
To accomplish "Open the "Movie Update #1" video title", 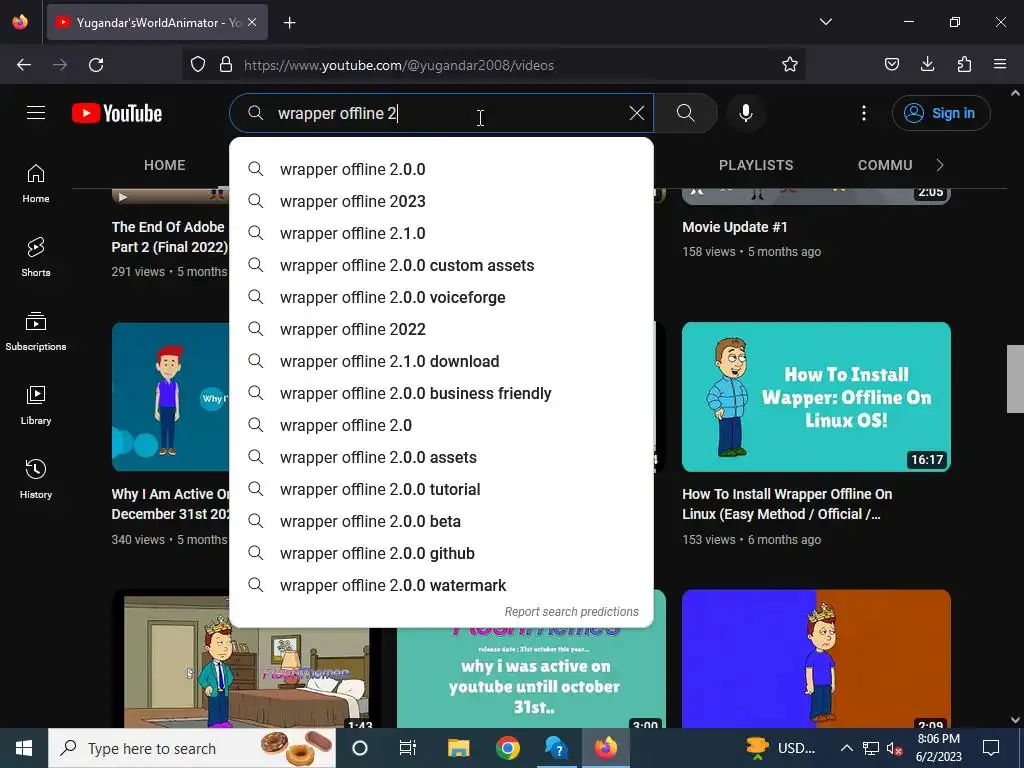I will tap(735, 227).
